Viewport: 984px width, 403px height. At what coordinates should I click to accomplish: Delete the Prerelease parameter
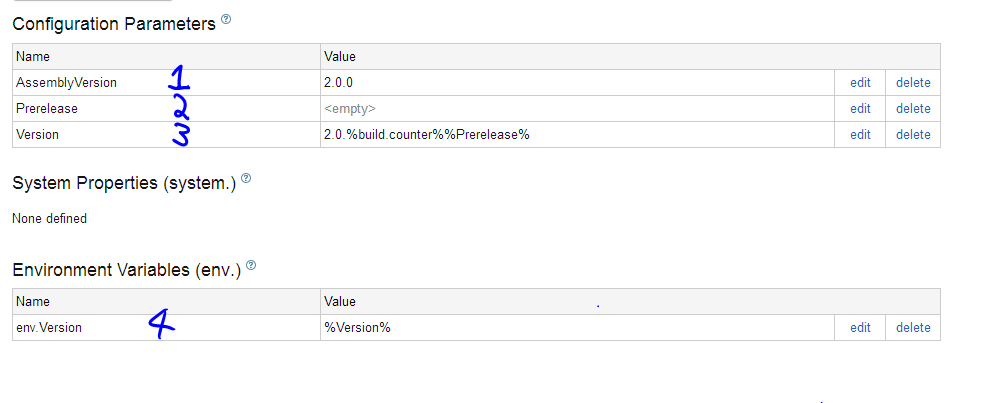pos(912,109)
